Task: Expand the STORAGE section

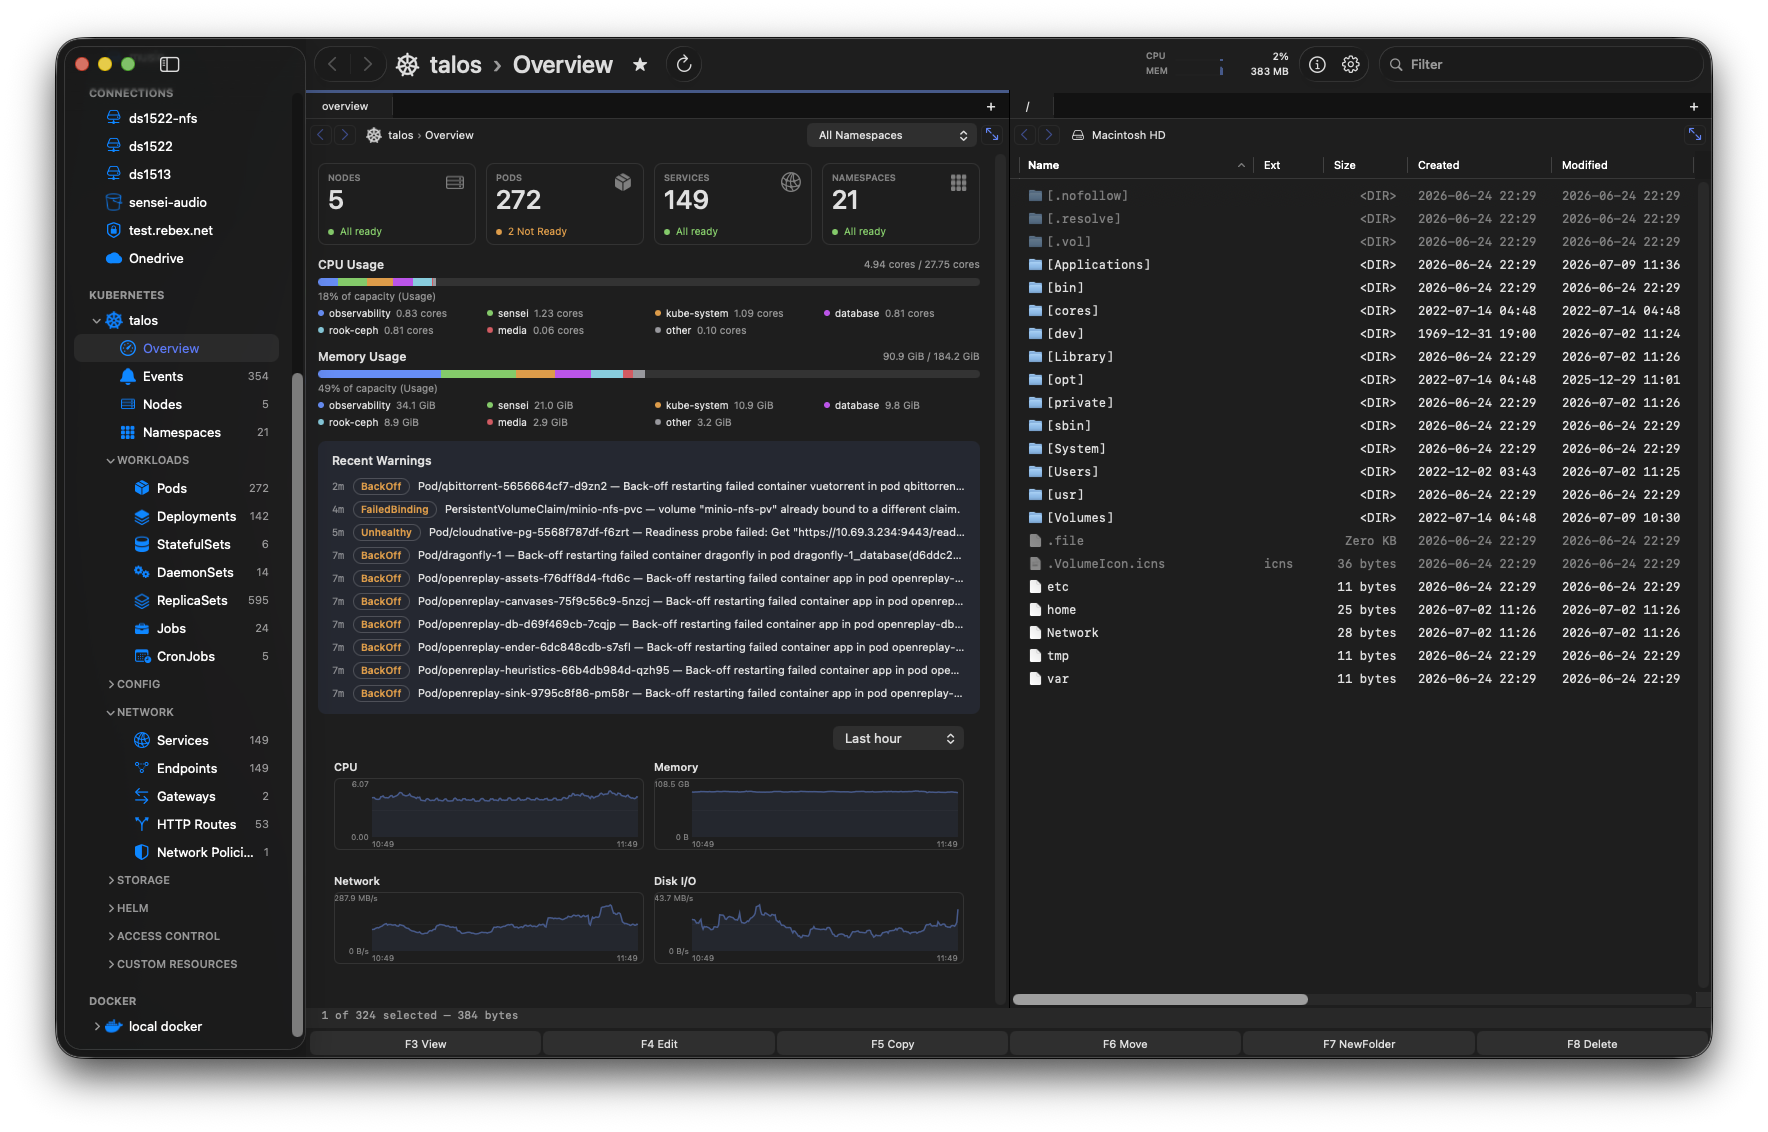Action: (110, 880)
